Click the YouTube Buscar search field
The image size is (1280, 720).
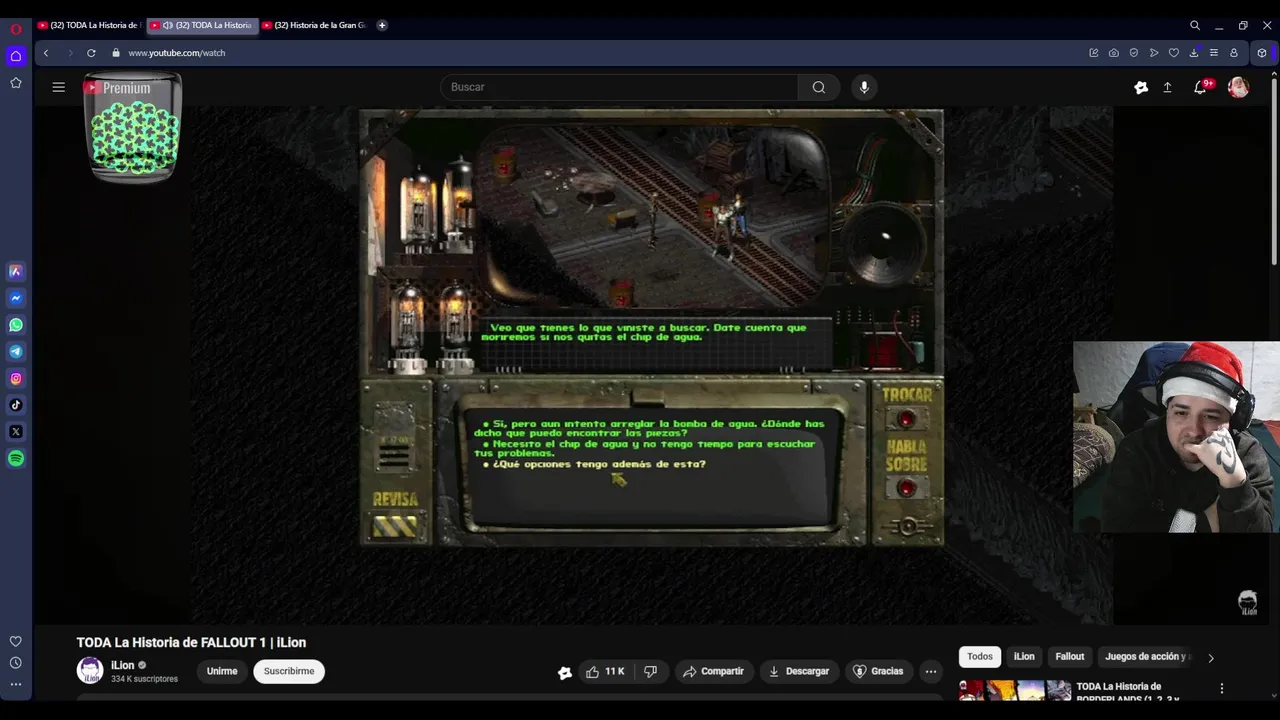click(x=619, y=87)
